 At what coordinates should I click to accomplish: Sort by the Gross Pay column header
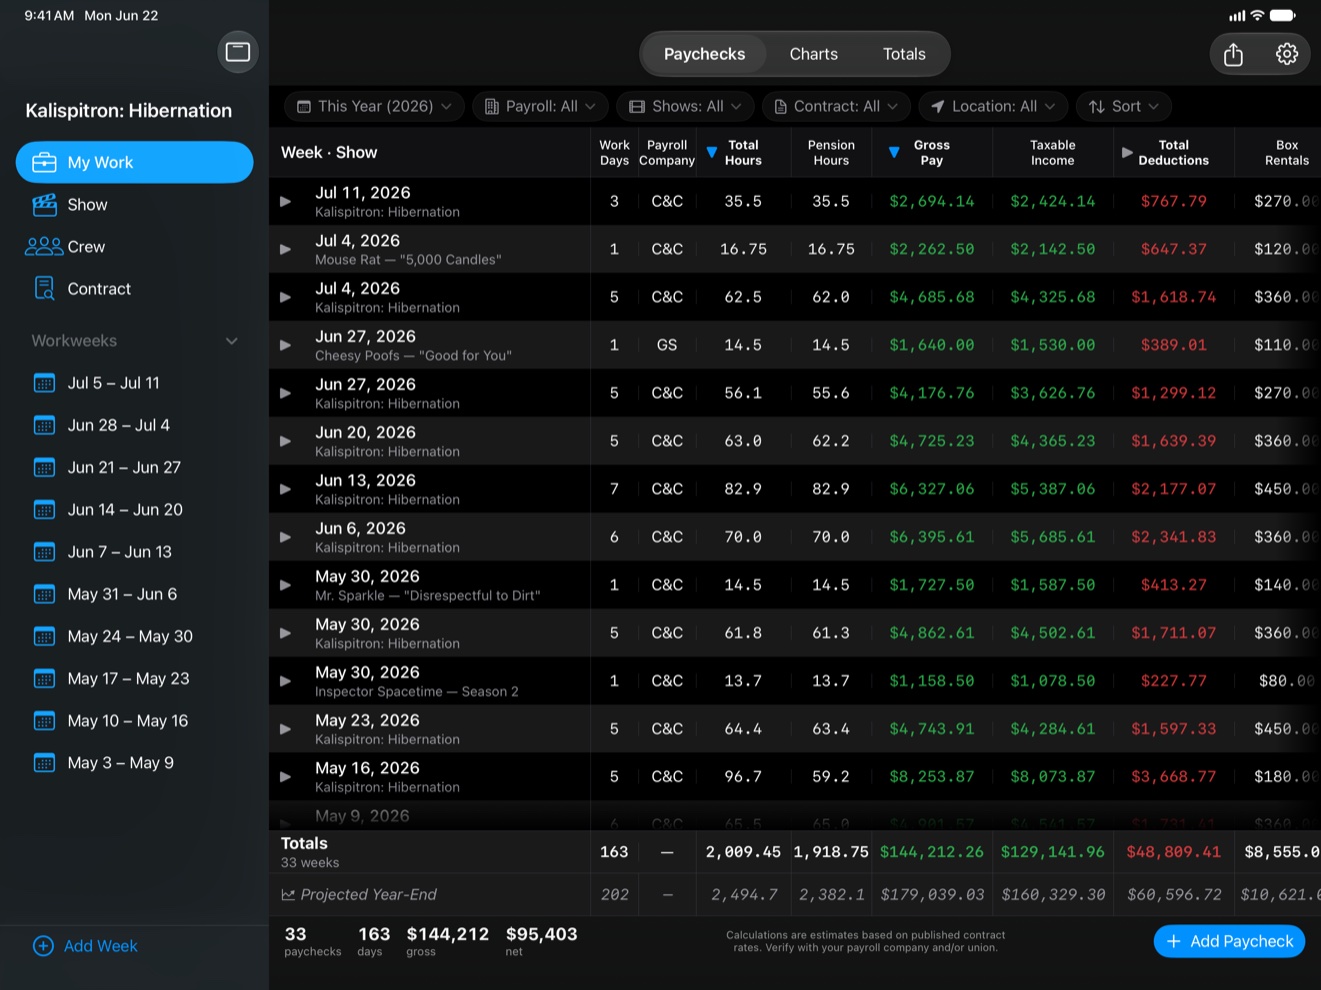931,153
